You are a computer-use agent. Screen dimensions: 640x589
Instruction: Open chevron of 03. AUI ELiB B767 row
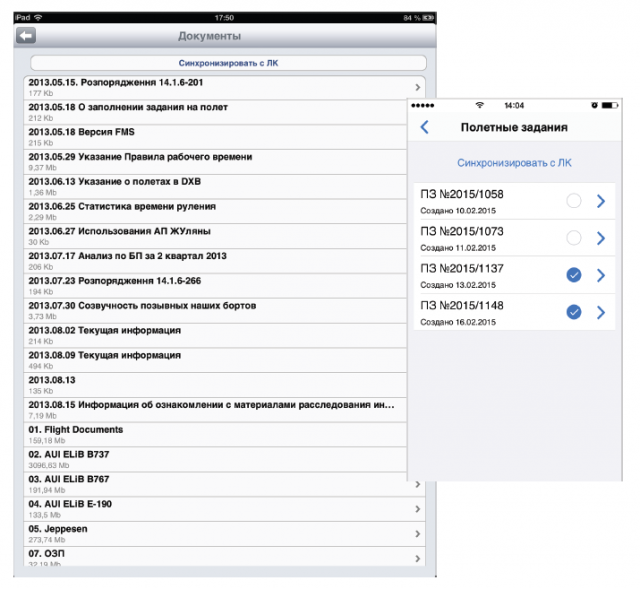[x=418, y=484]
